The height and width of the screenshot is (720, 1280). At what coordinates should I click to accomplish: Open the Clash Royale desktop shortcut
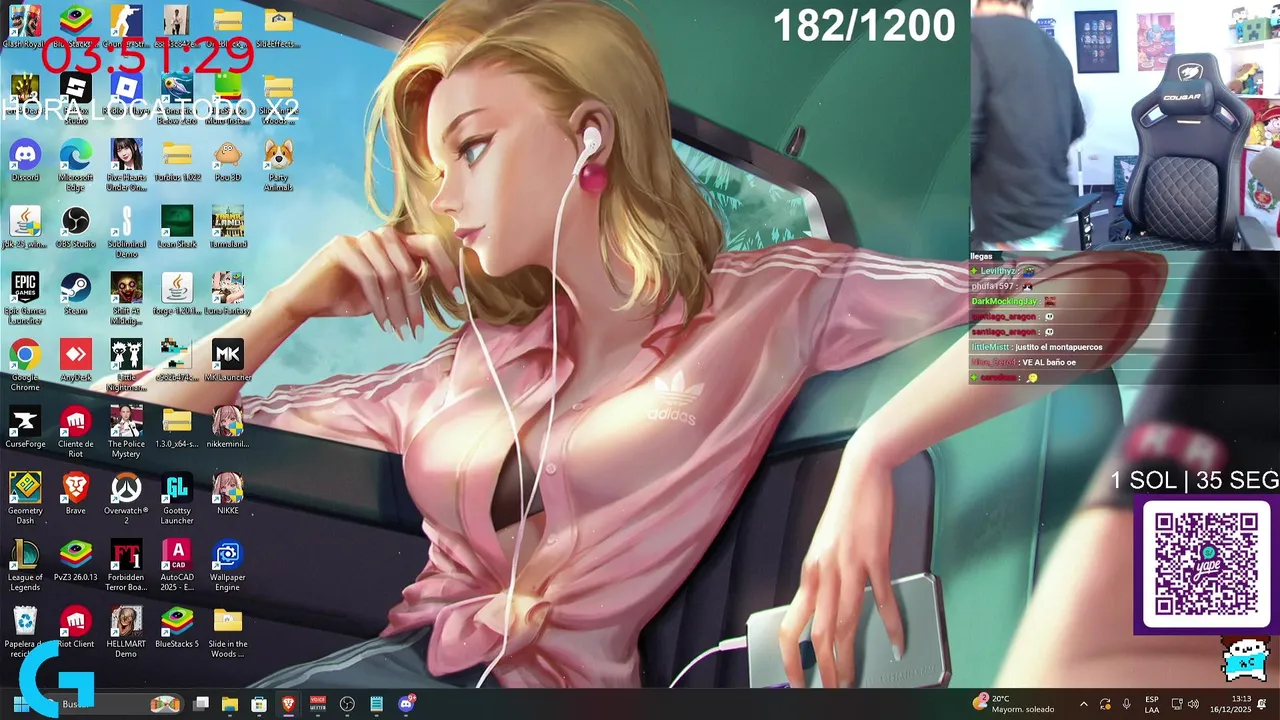pos(25,26)
